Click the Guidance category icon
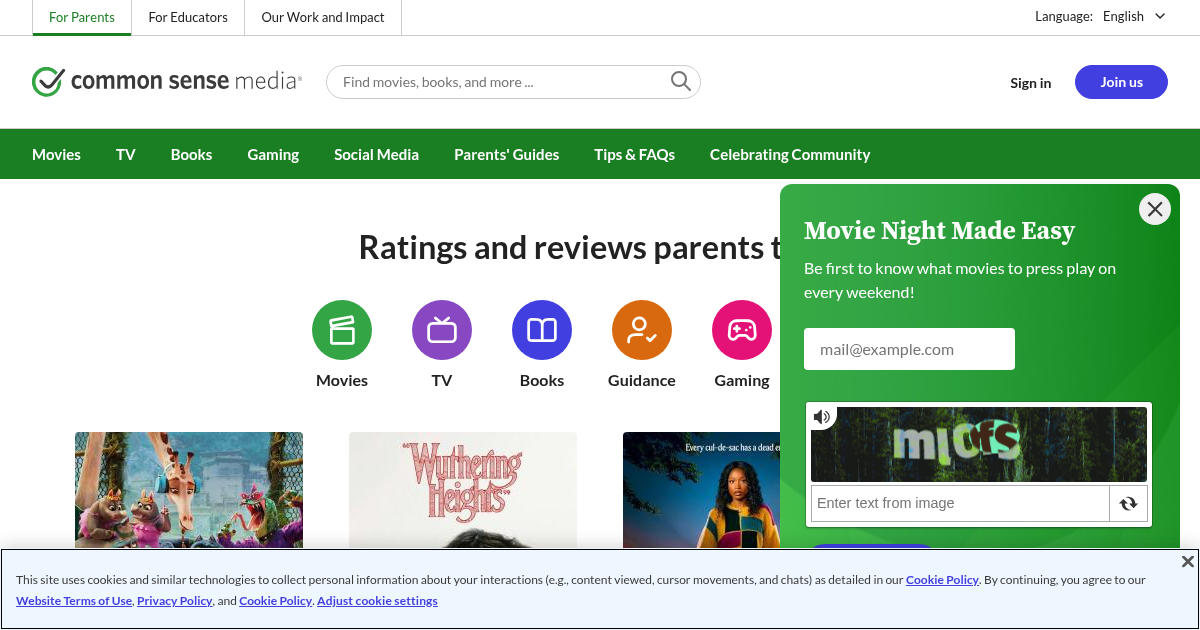 tap(642, 329)
